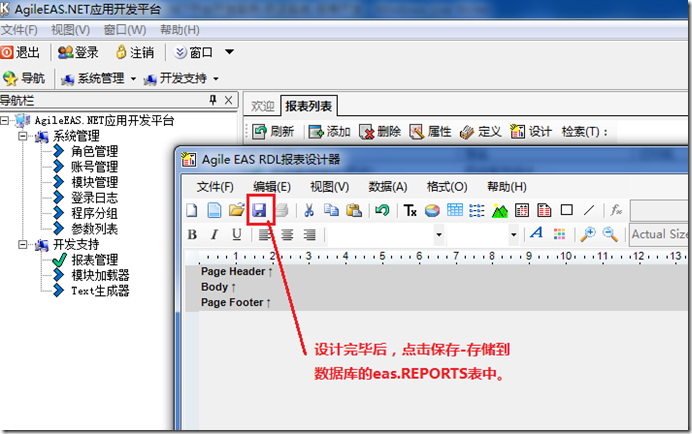Copy selection using the Copy icon
Image resolution: width=692 pixels, height=434 pixels.
click(x=331, y=210)
